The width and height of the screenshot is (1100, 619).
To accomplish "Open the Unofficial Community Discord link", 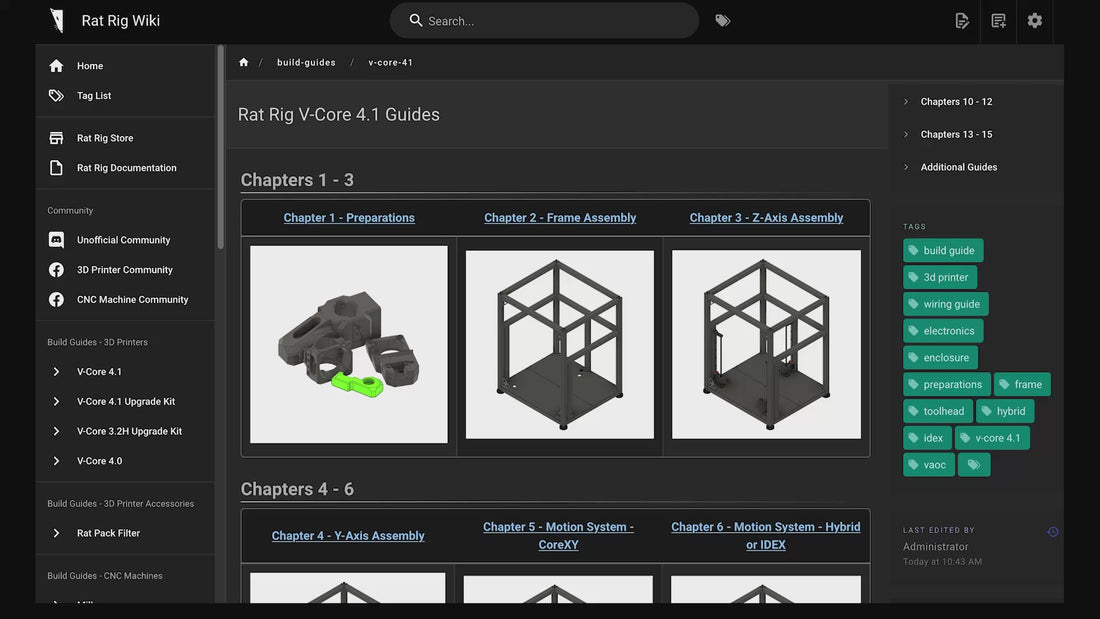I will [x=123, y=240].
